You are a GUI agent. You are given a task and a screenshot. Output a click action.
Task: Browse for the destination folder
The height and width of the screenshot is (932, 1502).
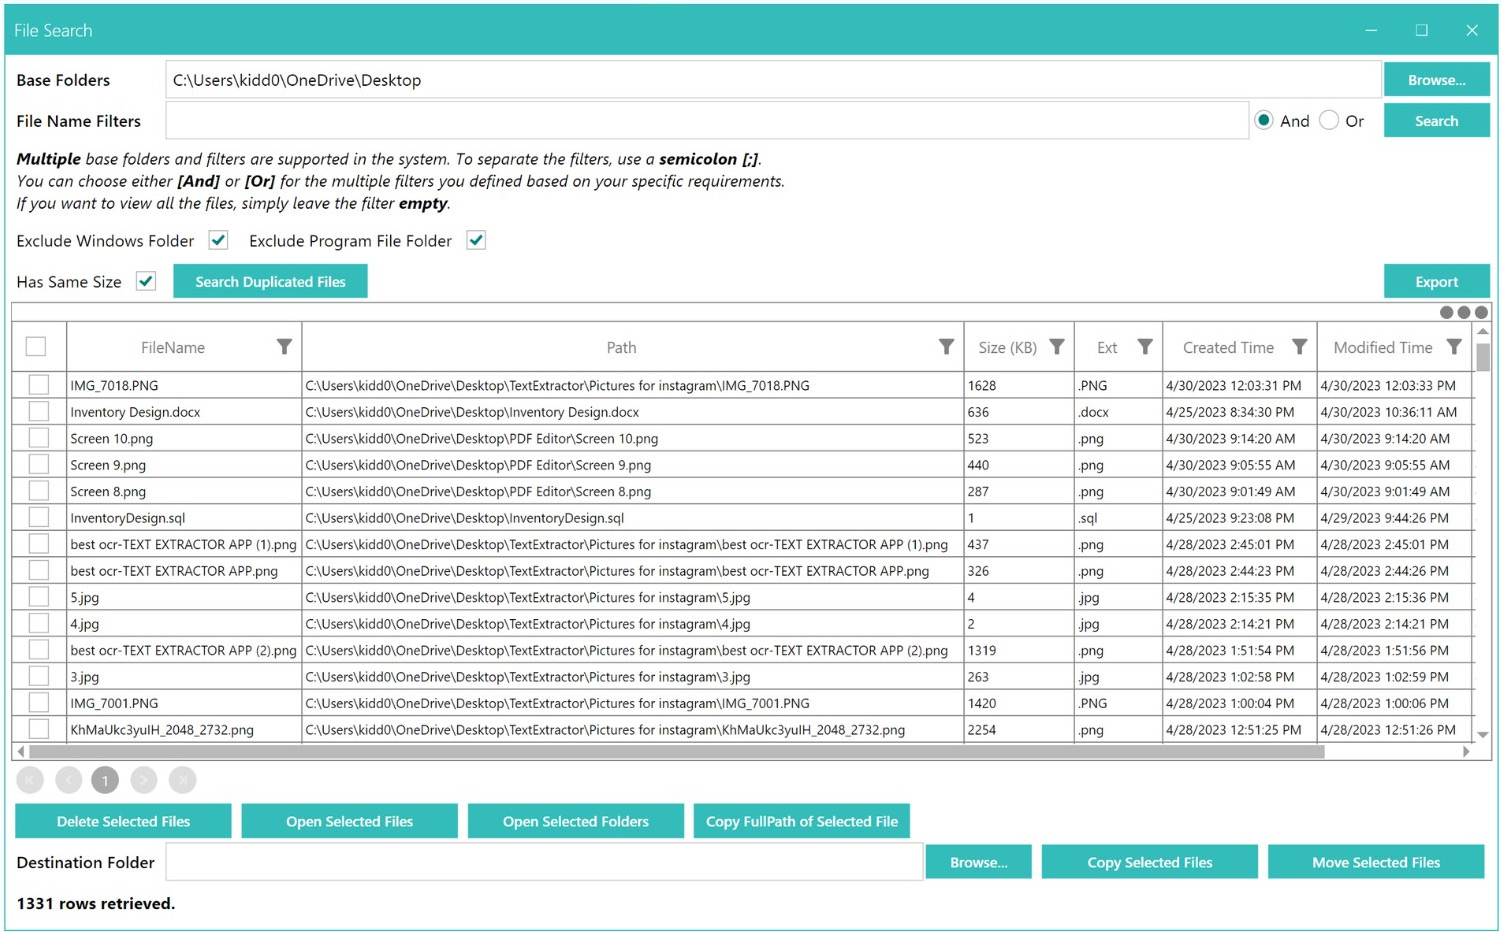pyautogui.click(x=978, y=862)
